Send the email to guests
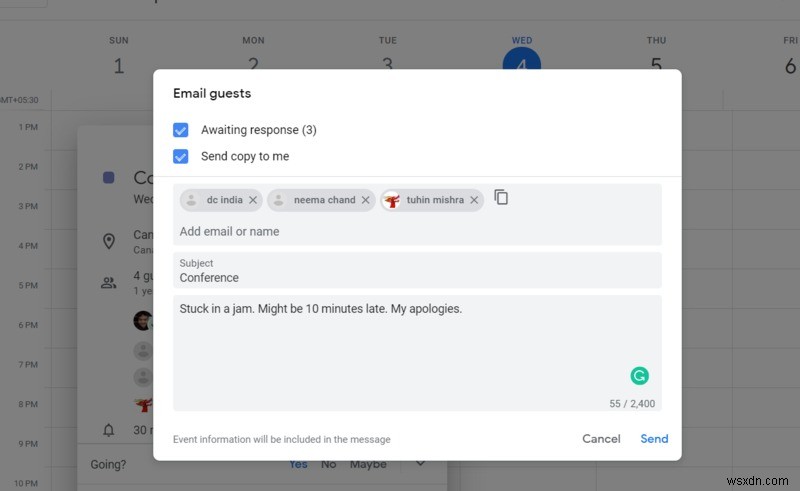This screenshot has height=491, width=800. pyautogui.click(x=654, y=438)
